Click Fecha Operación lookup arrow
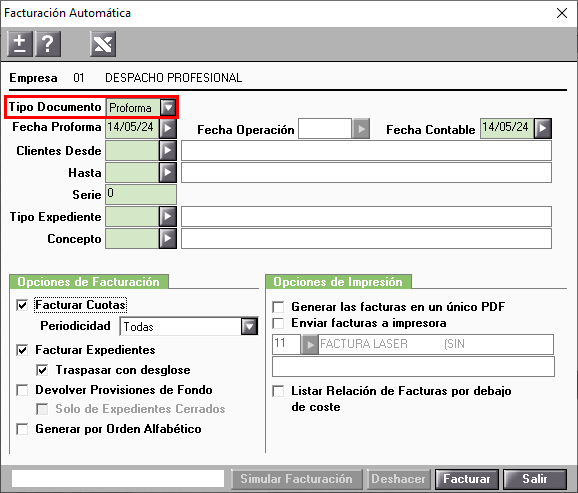The image size is (578, 493). [361, 129]
